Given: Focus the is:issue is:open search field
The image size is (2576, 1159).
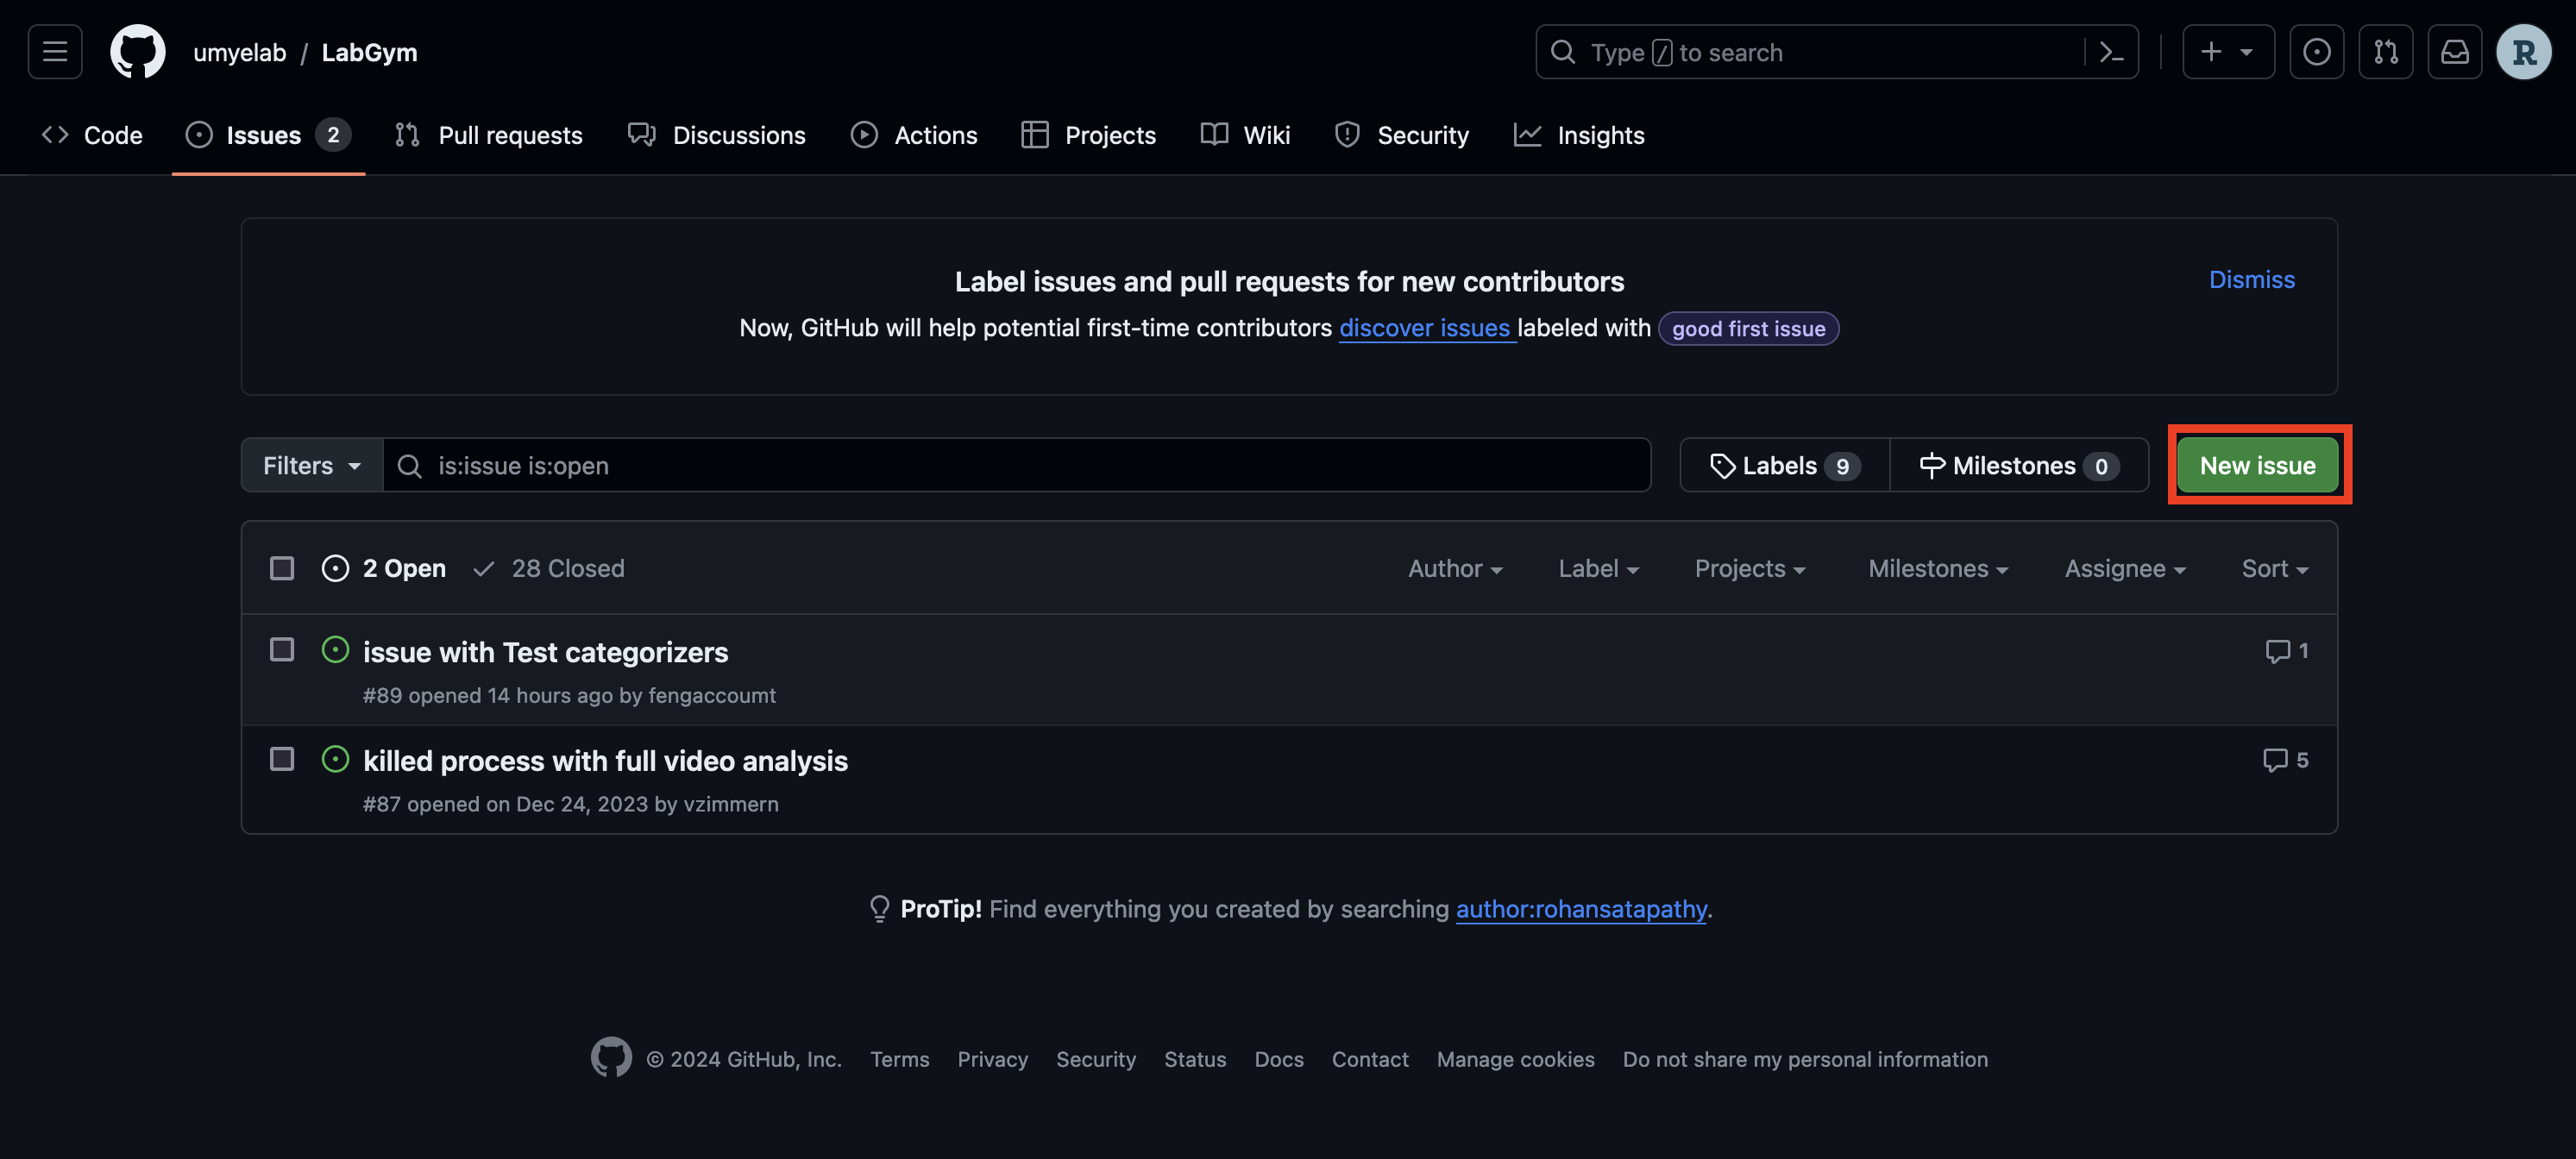Looking at the screenshot, I should (1016, 465).
